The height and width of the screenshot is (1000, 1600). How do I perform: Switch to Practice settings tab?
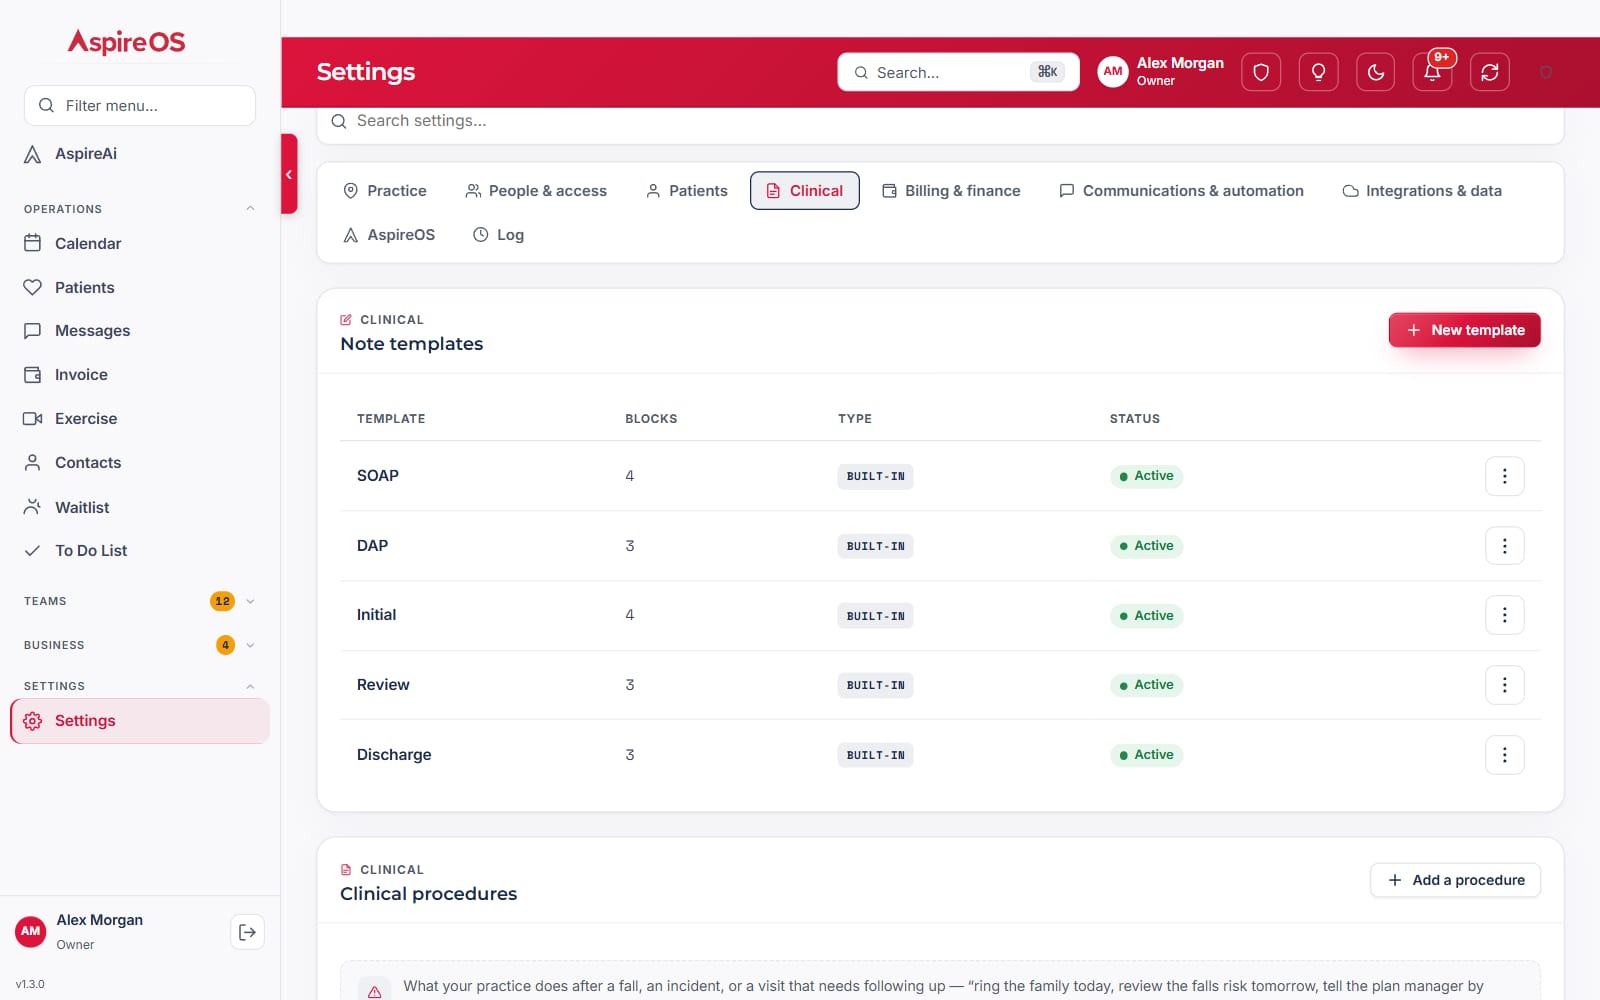tap(385, 191)
